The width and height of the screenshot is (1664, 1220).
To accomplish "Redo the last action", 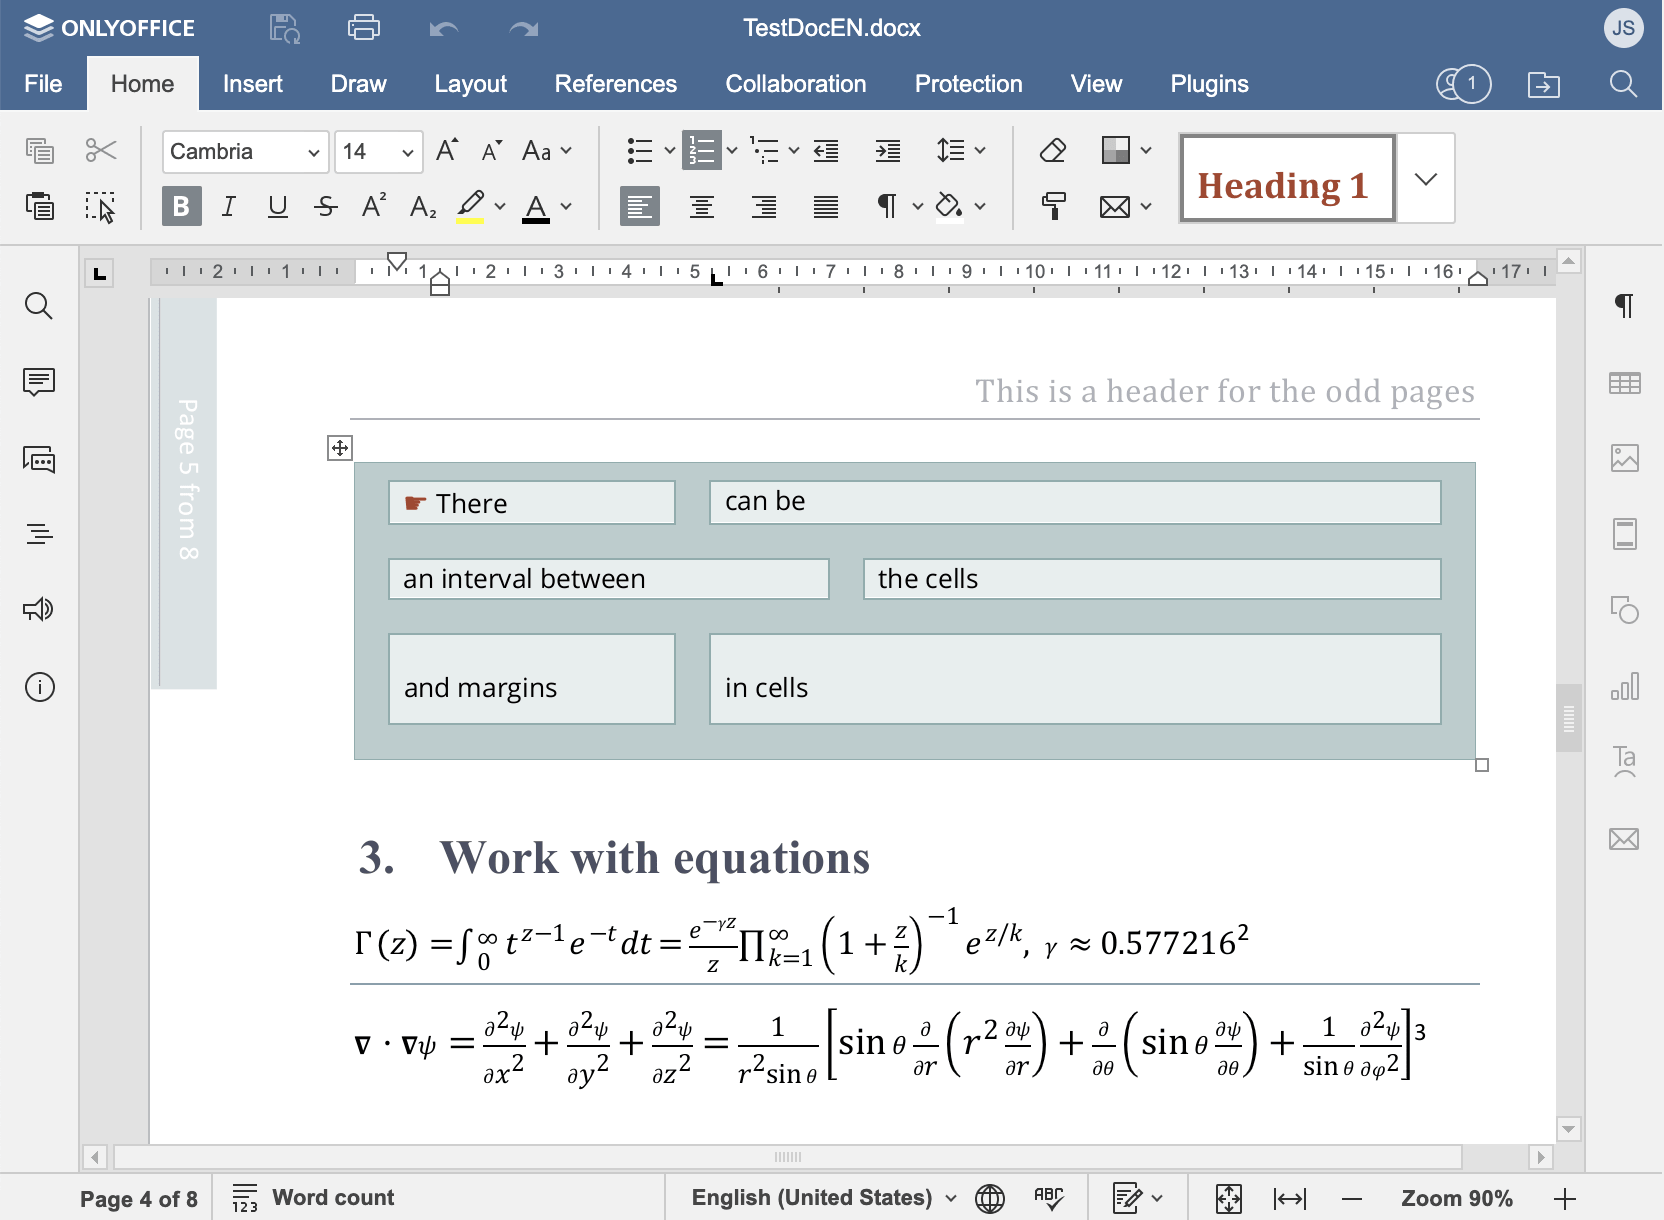I will click(x=524, y=28).
